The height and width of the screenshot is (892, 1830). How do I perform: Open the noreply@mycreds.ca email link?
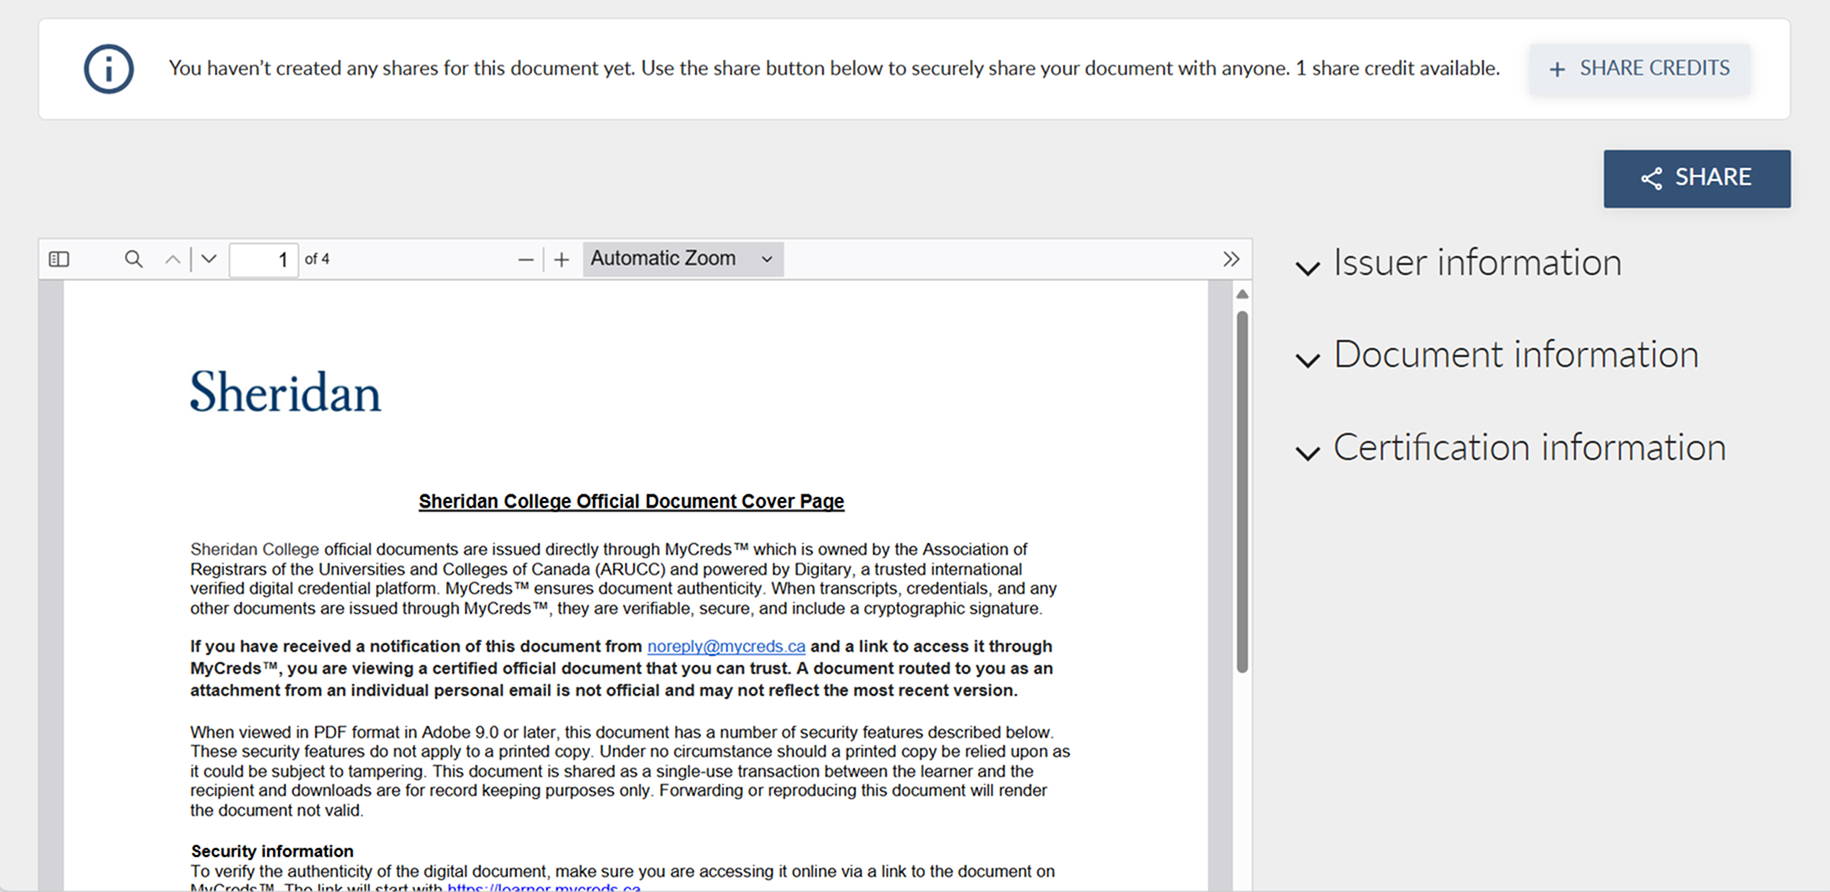726,647
